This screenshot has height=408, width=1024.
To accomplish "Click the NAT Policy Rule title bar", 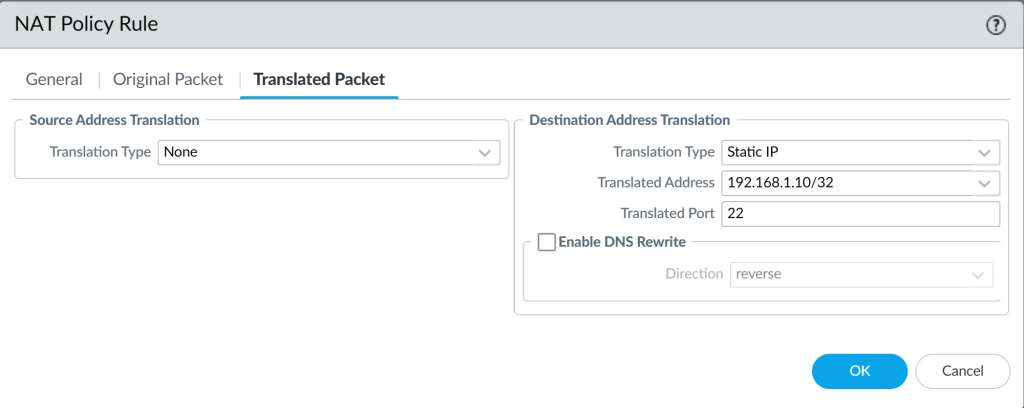I will [x=496, y=25].
